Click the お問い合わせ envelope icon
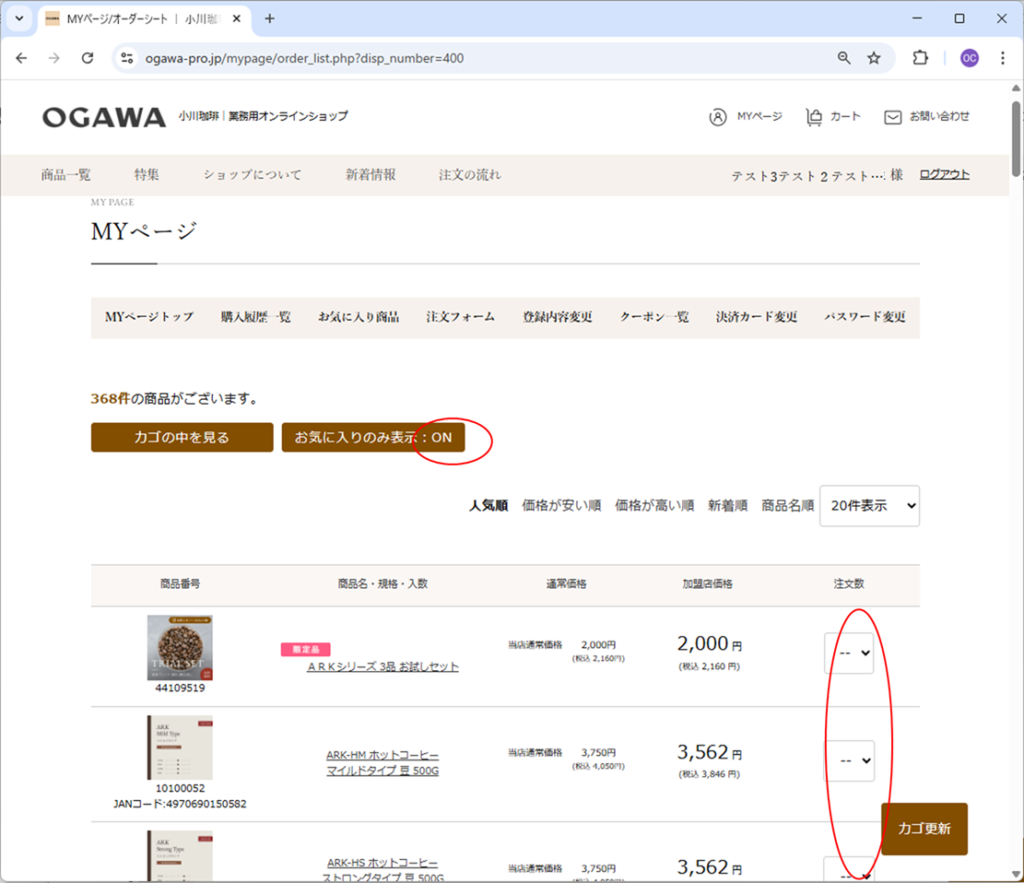This screenshot has height=883, width=1024. (893, 117)
